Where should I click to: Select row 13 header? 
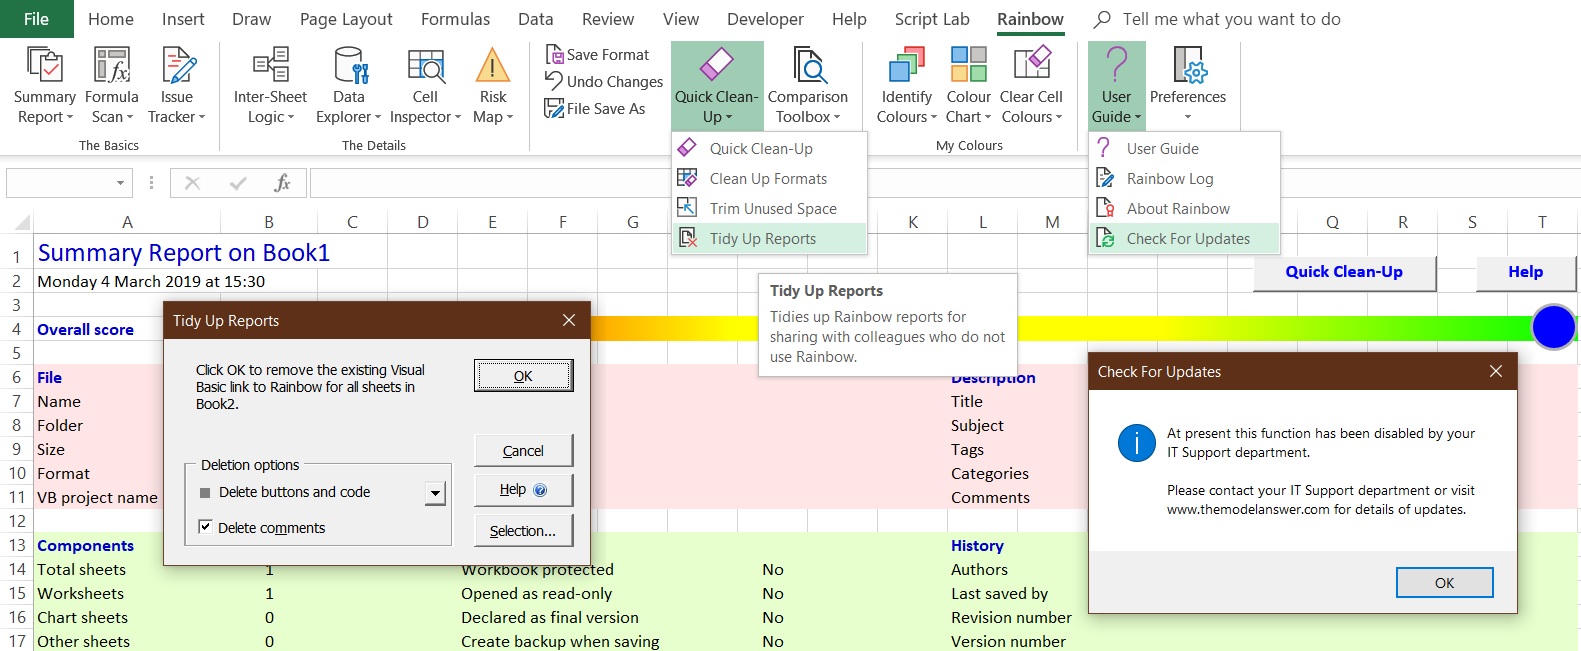pos(17,545)
